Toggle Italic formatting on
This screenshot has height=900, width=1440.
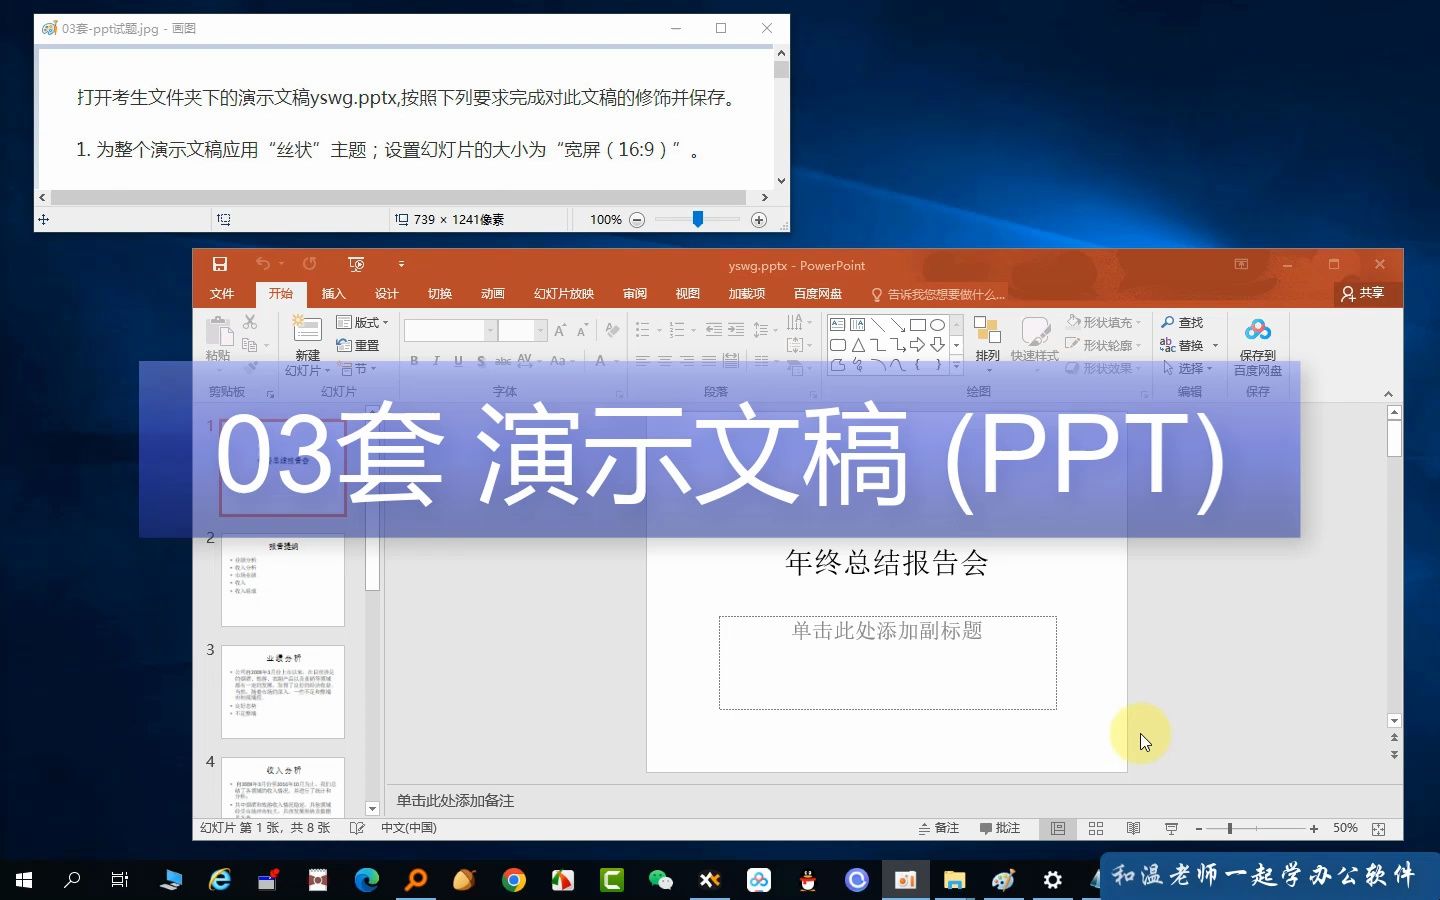[x=435, y=360]
